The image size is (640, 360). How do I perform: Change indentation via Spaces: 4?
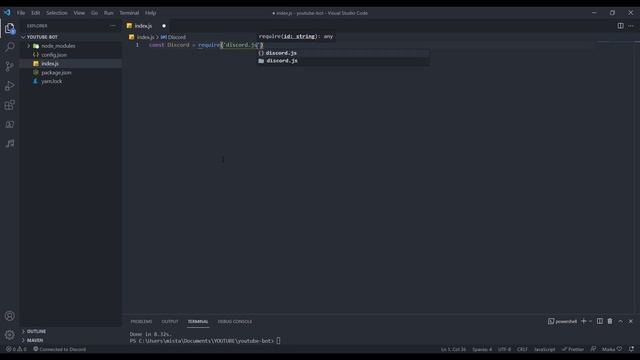click(x=482, y=349)
